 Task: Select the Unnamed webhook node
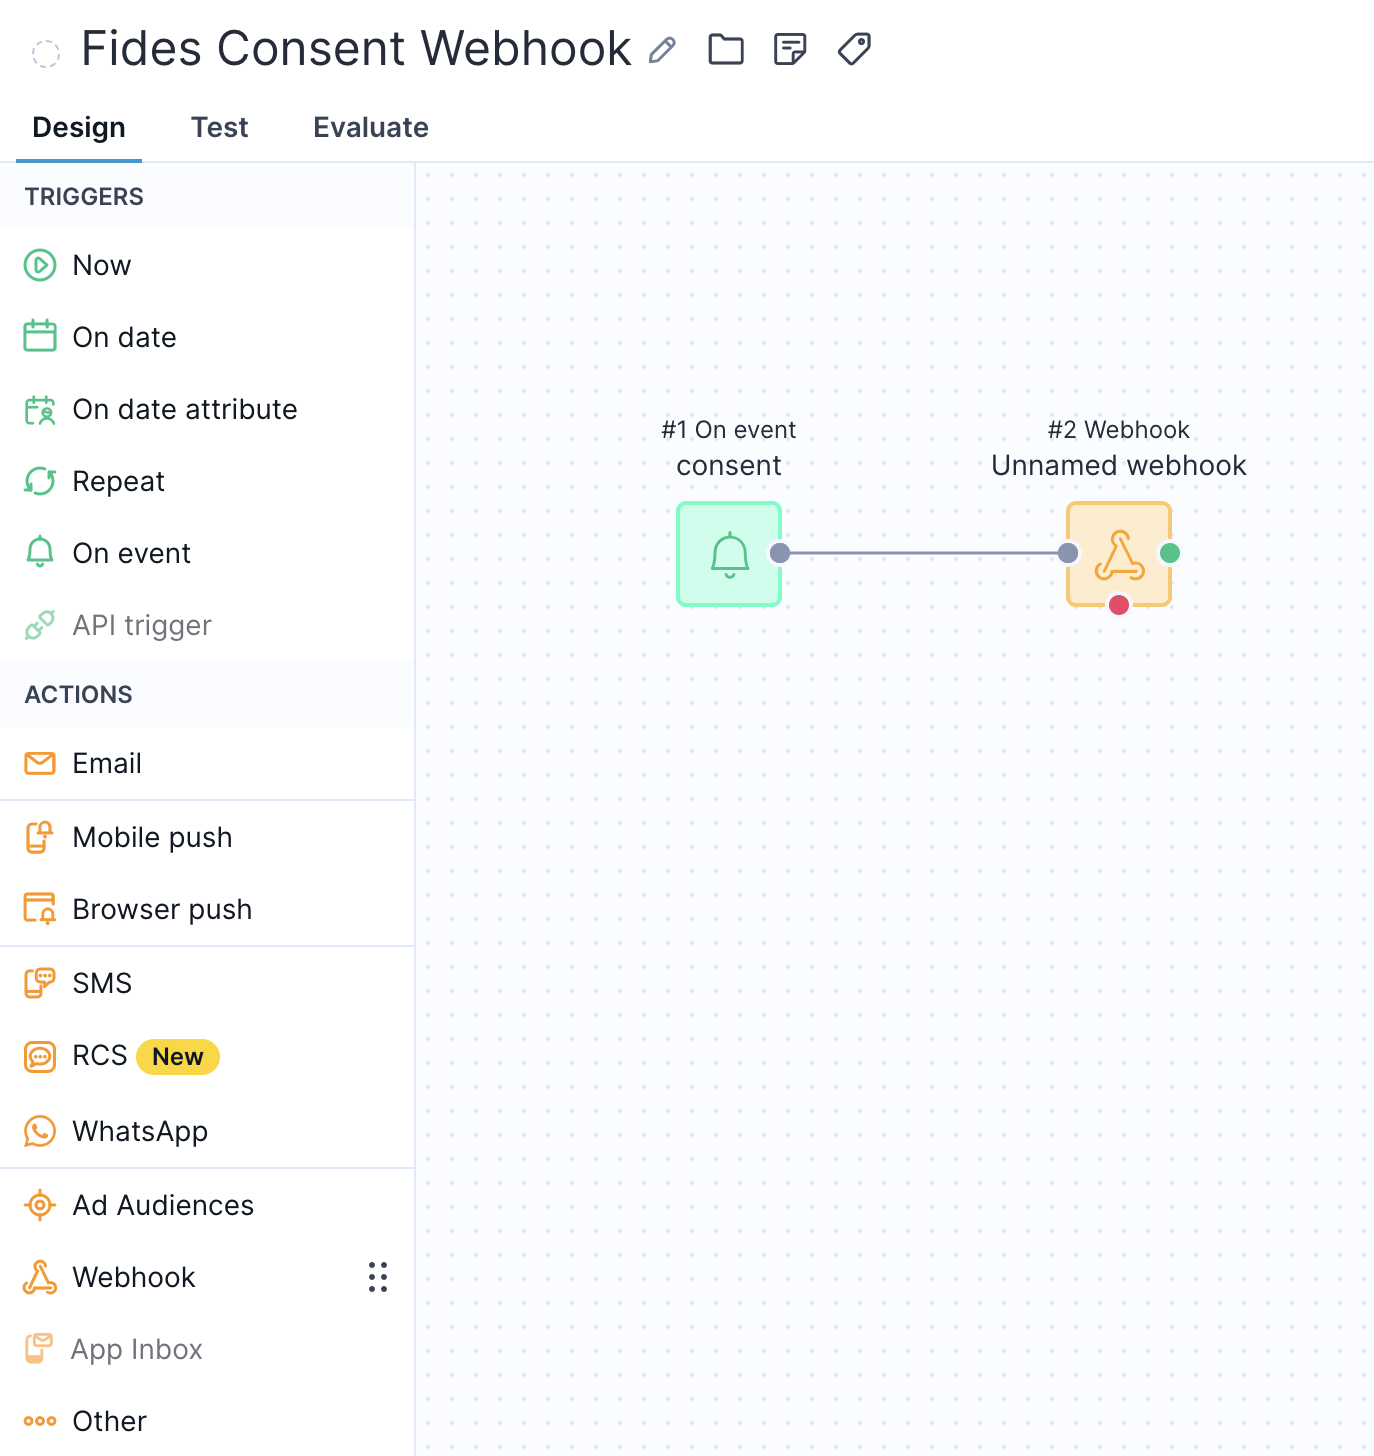1118,554
